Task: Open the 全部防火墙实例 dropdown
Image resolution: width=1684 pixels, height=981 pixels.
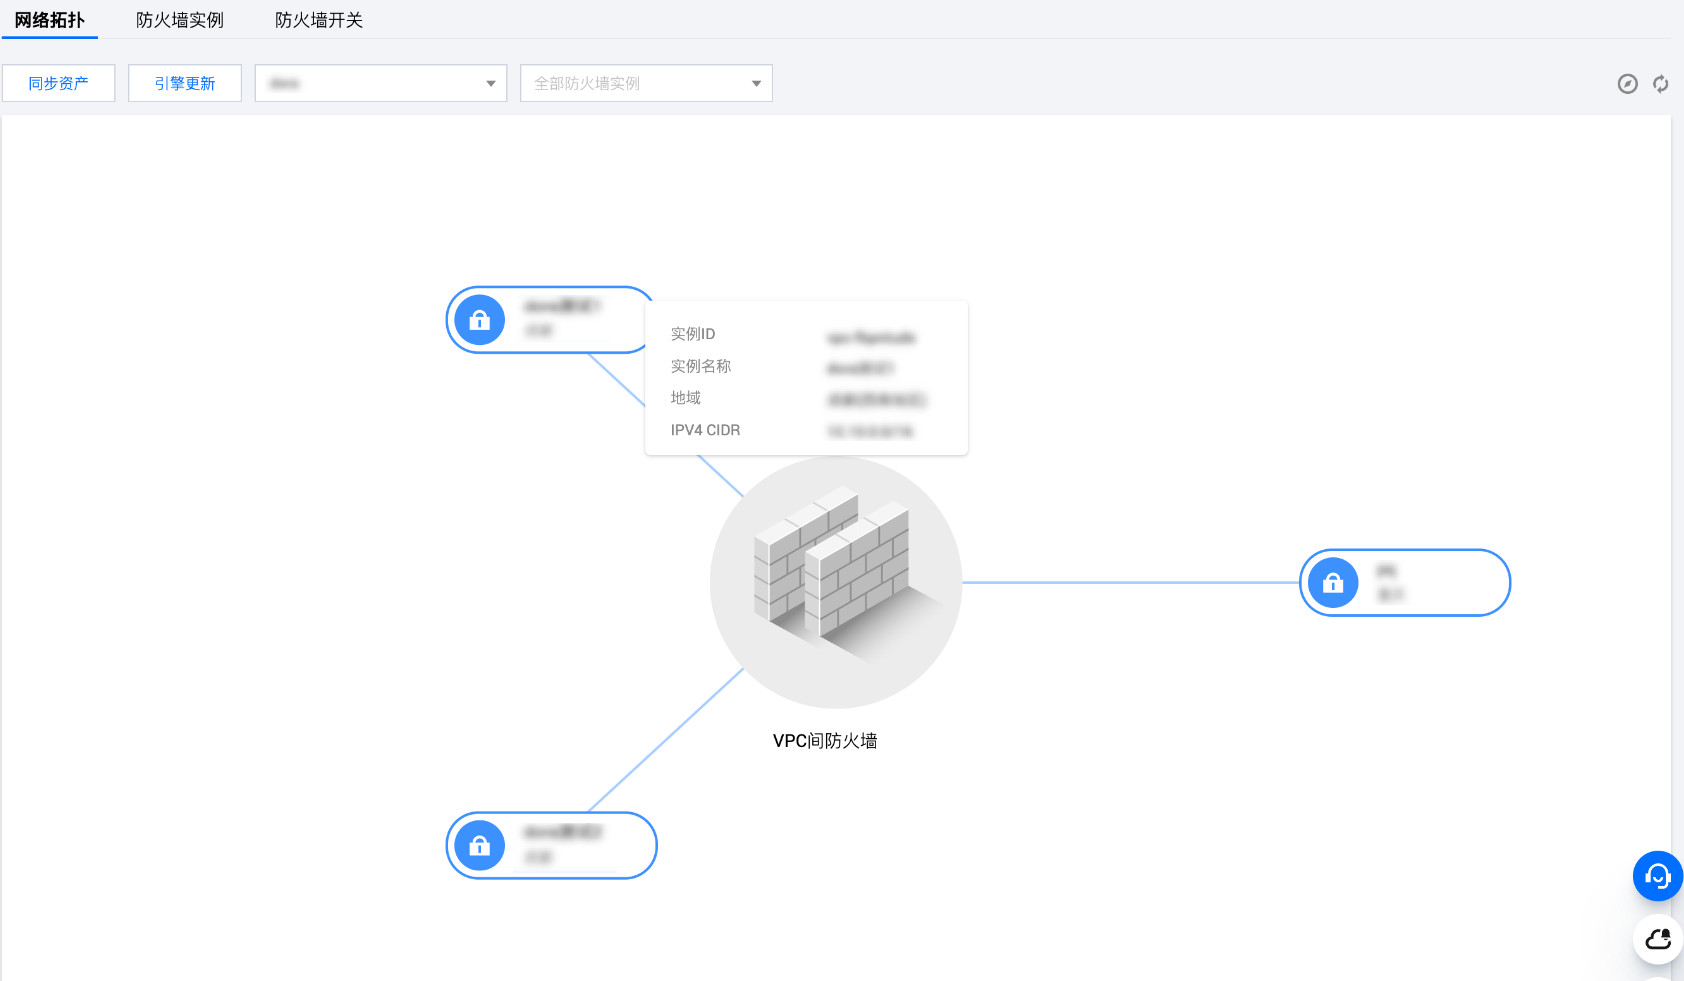Action: (x=646, y=84)
